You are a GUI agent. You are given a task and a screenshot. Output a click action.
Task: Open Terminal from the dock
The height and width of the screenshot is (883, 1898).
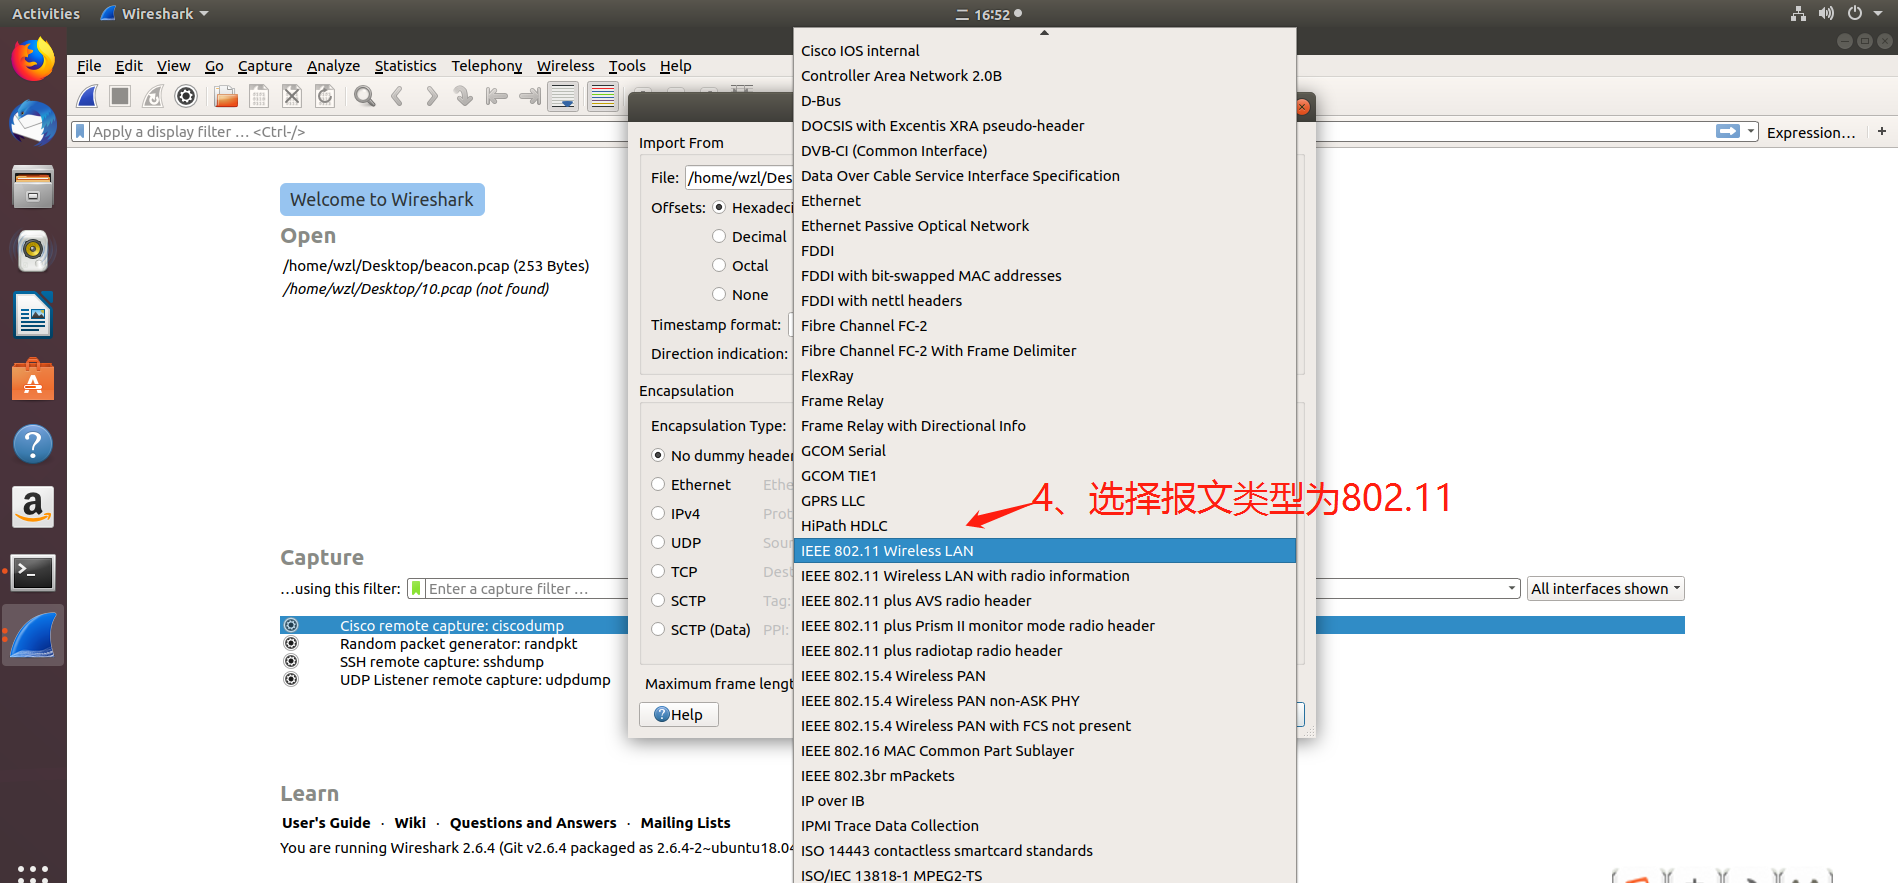pos(33,573)
